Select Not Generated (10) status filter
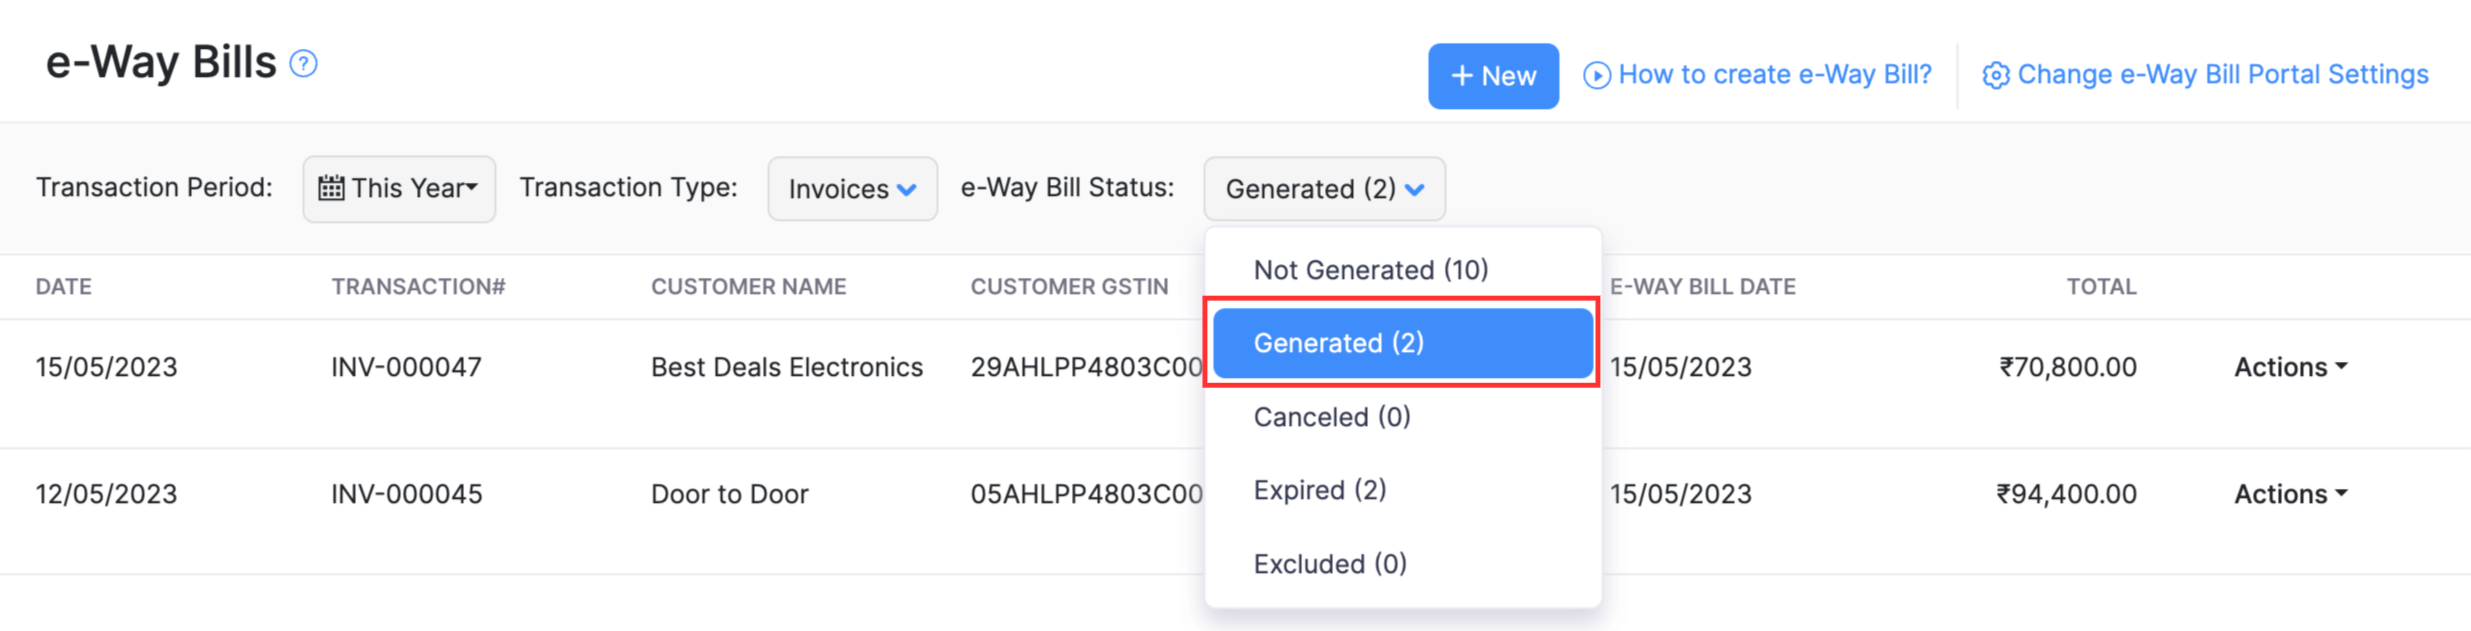 coord(1370,269)
